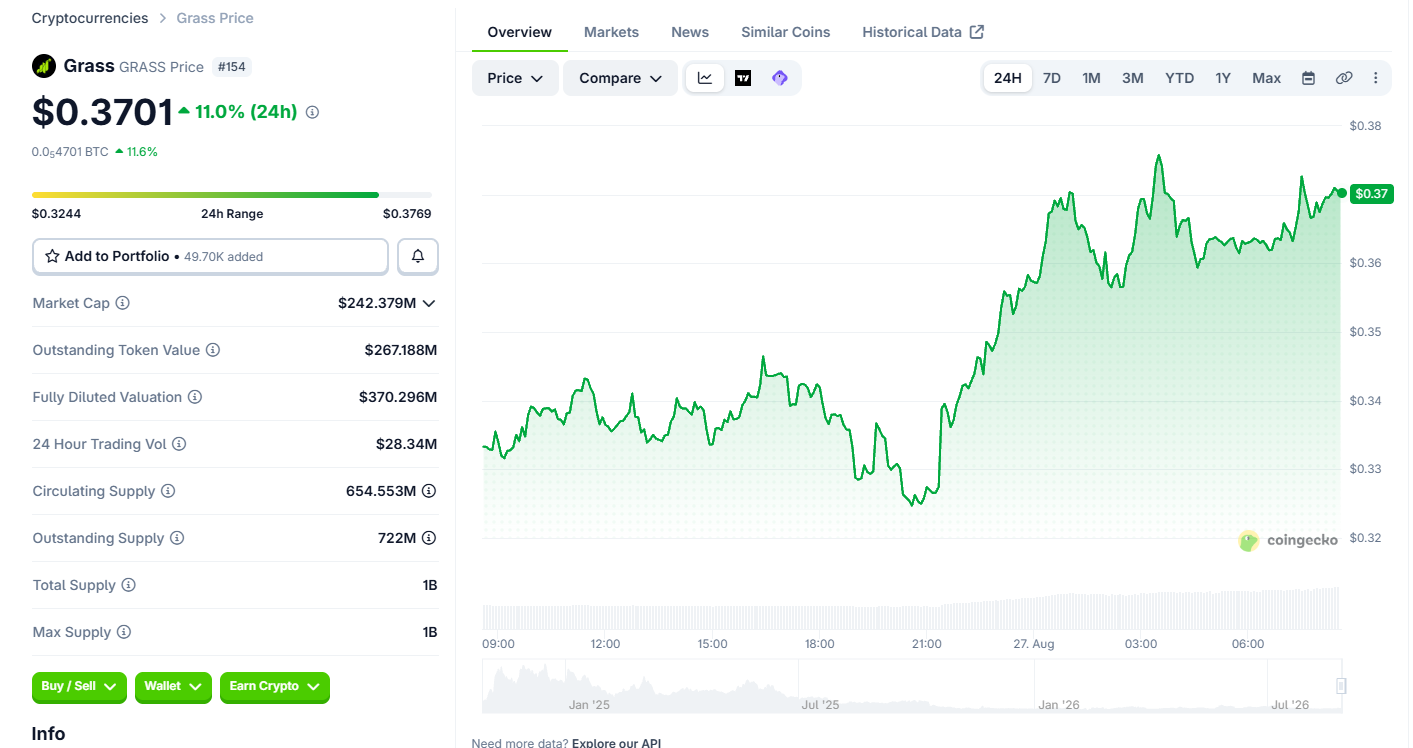Click the Max Supply info icon
This screenshot has width=1413, height=748.
[124, 632]
